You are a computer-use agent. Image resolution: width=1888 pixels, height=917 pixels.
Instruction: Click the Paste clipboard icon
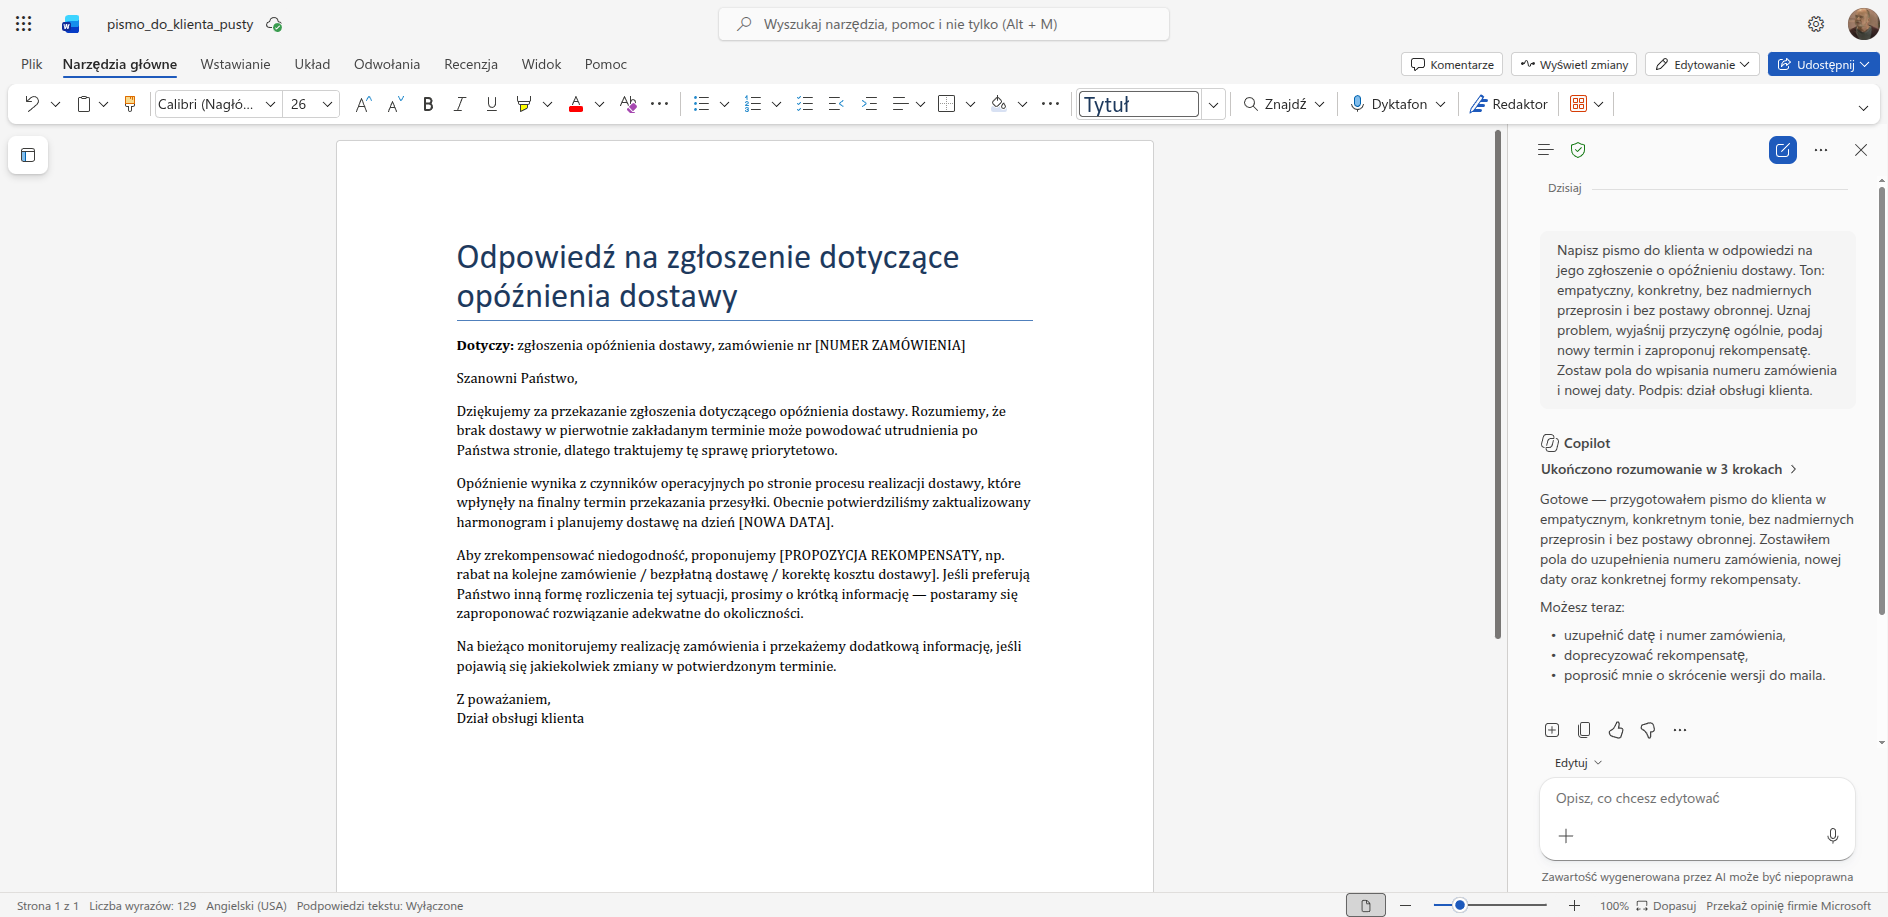pos(84,104)
